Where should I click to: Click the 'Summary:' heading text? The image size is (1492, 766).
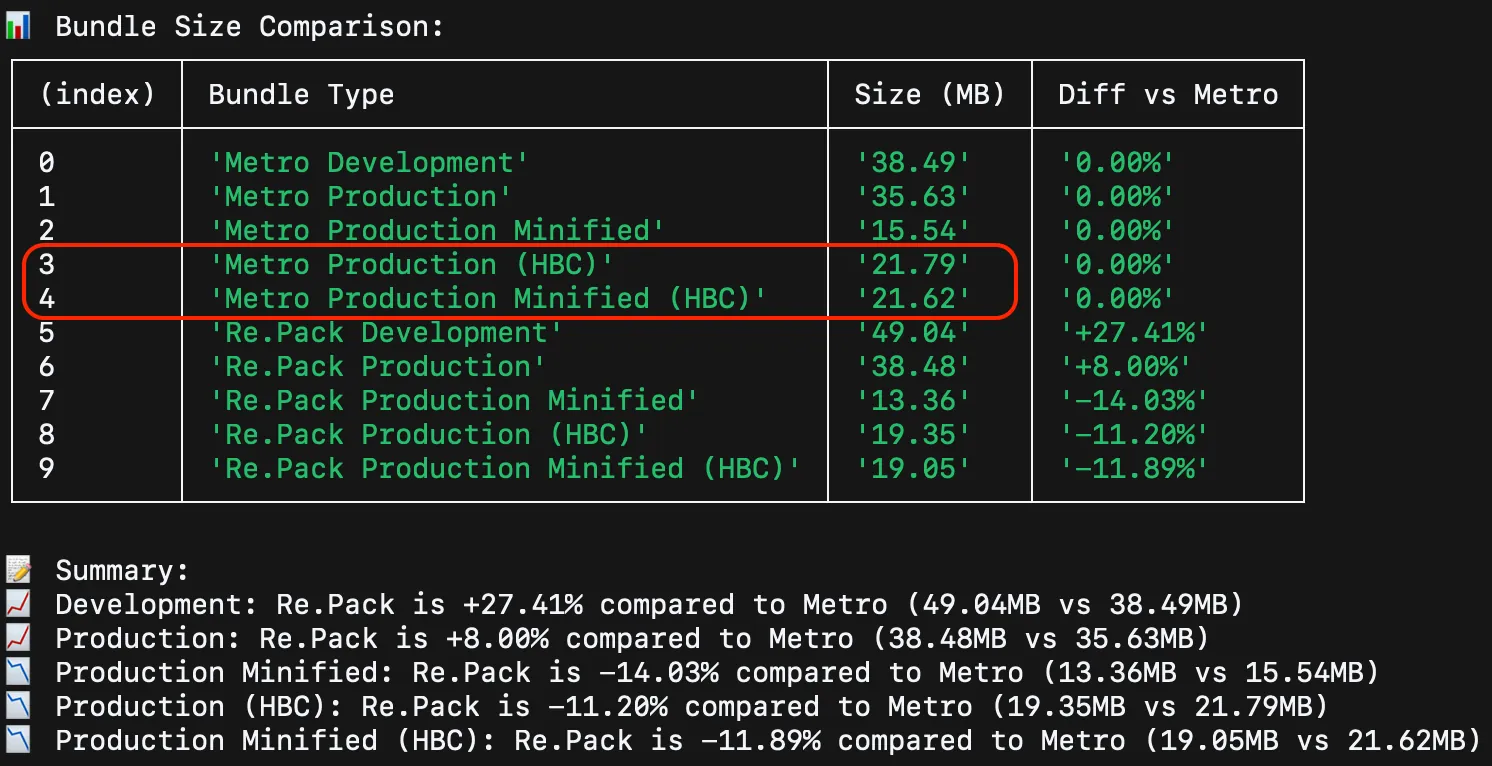[122, 571]
